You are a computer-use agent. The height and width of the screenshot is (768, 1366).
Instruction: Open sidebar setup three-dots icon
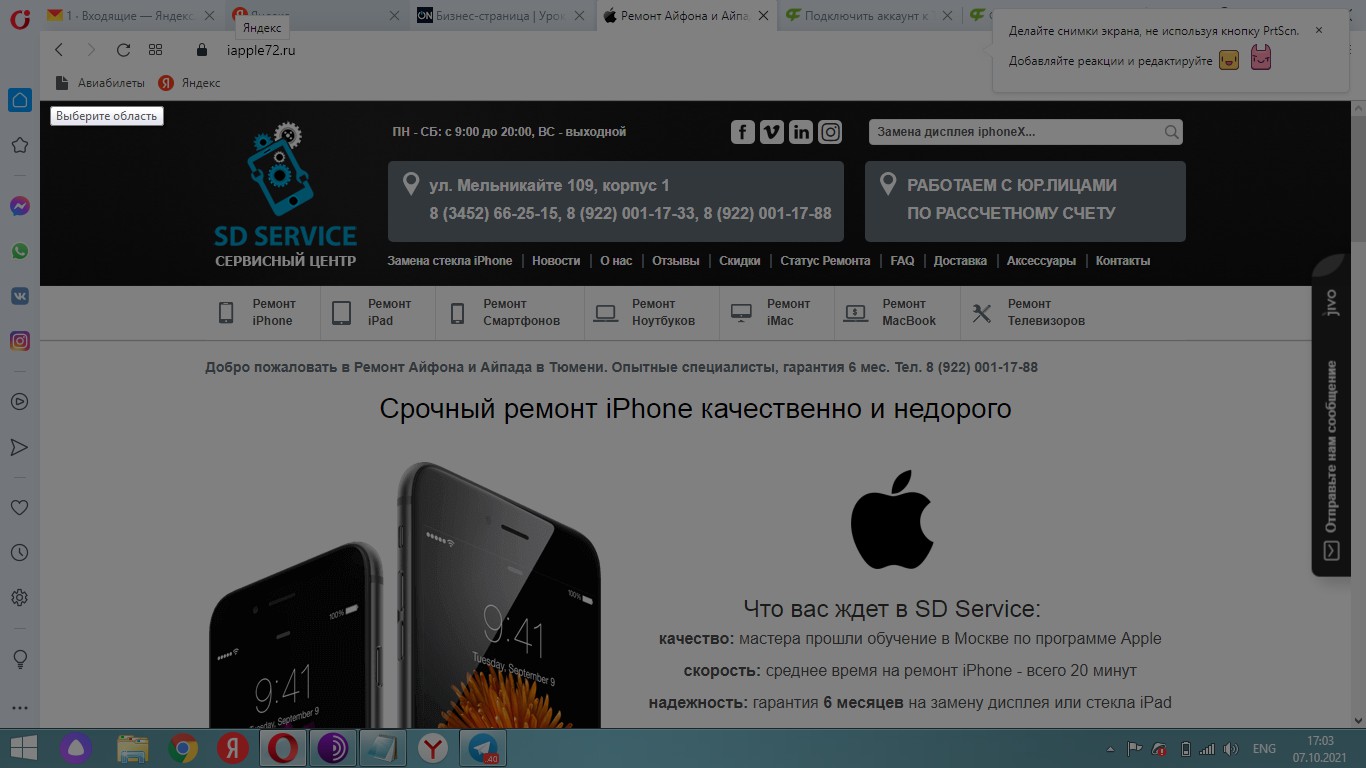19,708
